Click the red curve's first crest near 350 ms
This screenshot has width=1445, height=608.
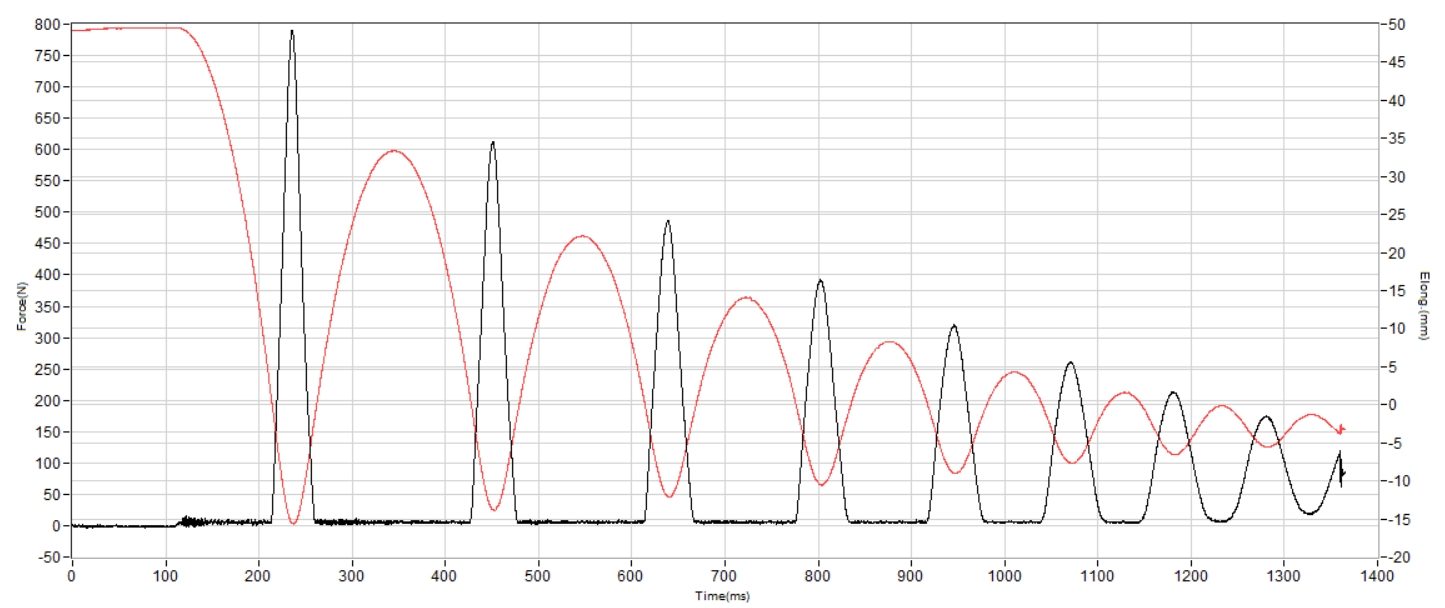coord(394,151)
